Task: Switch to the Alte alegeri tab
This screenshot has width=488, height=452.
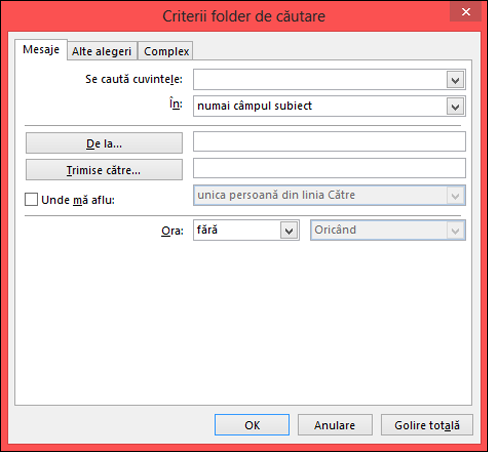Action: (102, 51)
